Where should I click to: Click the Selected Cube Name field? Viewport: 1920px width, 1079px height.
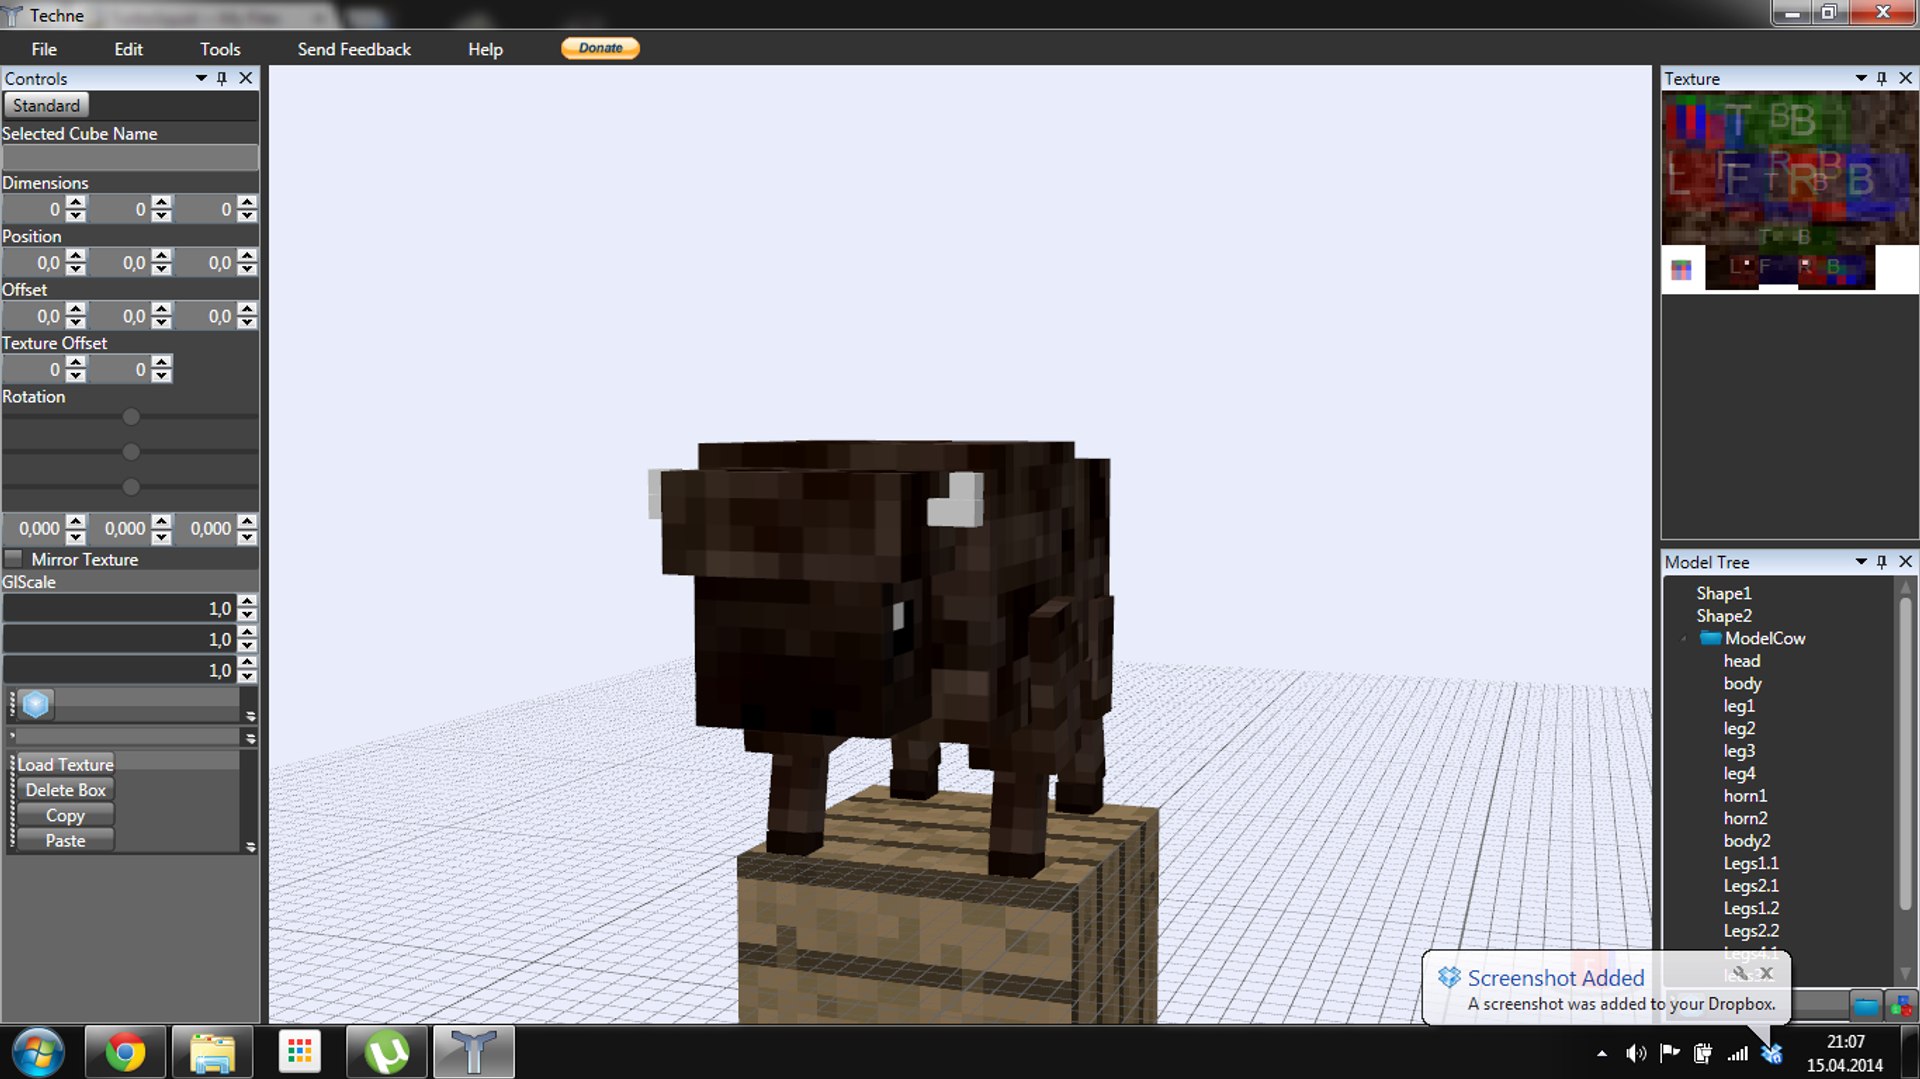[130, 157]
